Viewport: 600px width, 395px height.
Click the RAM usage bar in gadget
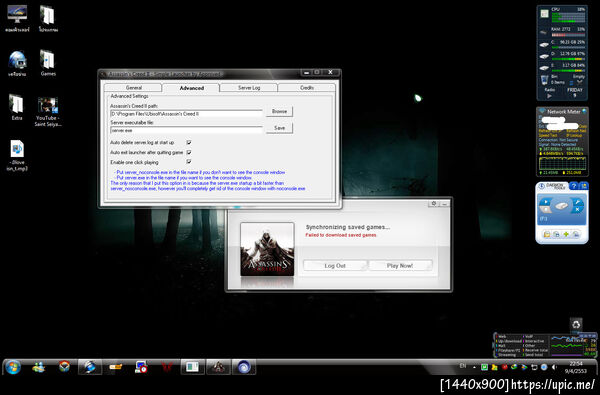[568, 35]
